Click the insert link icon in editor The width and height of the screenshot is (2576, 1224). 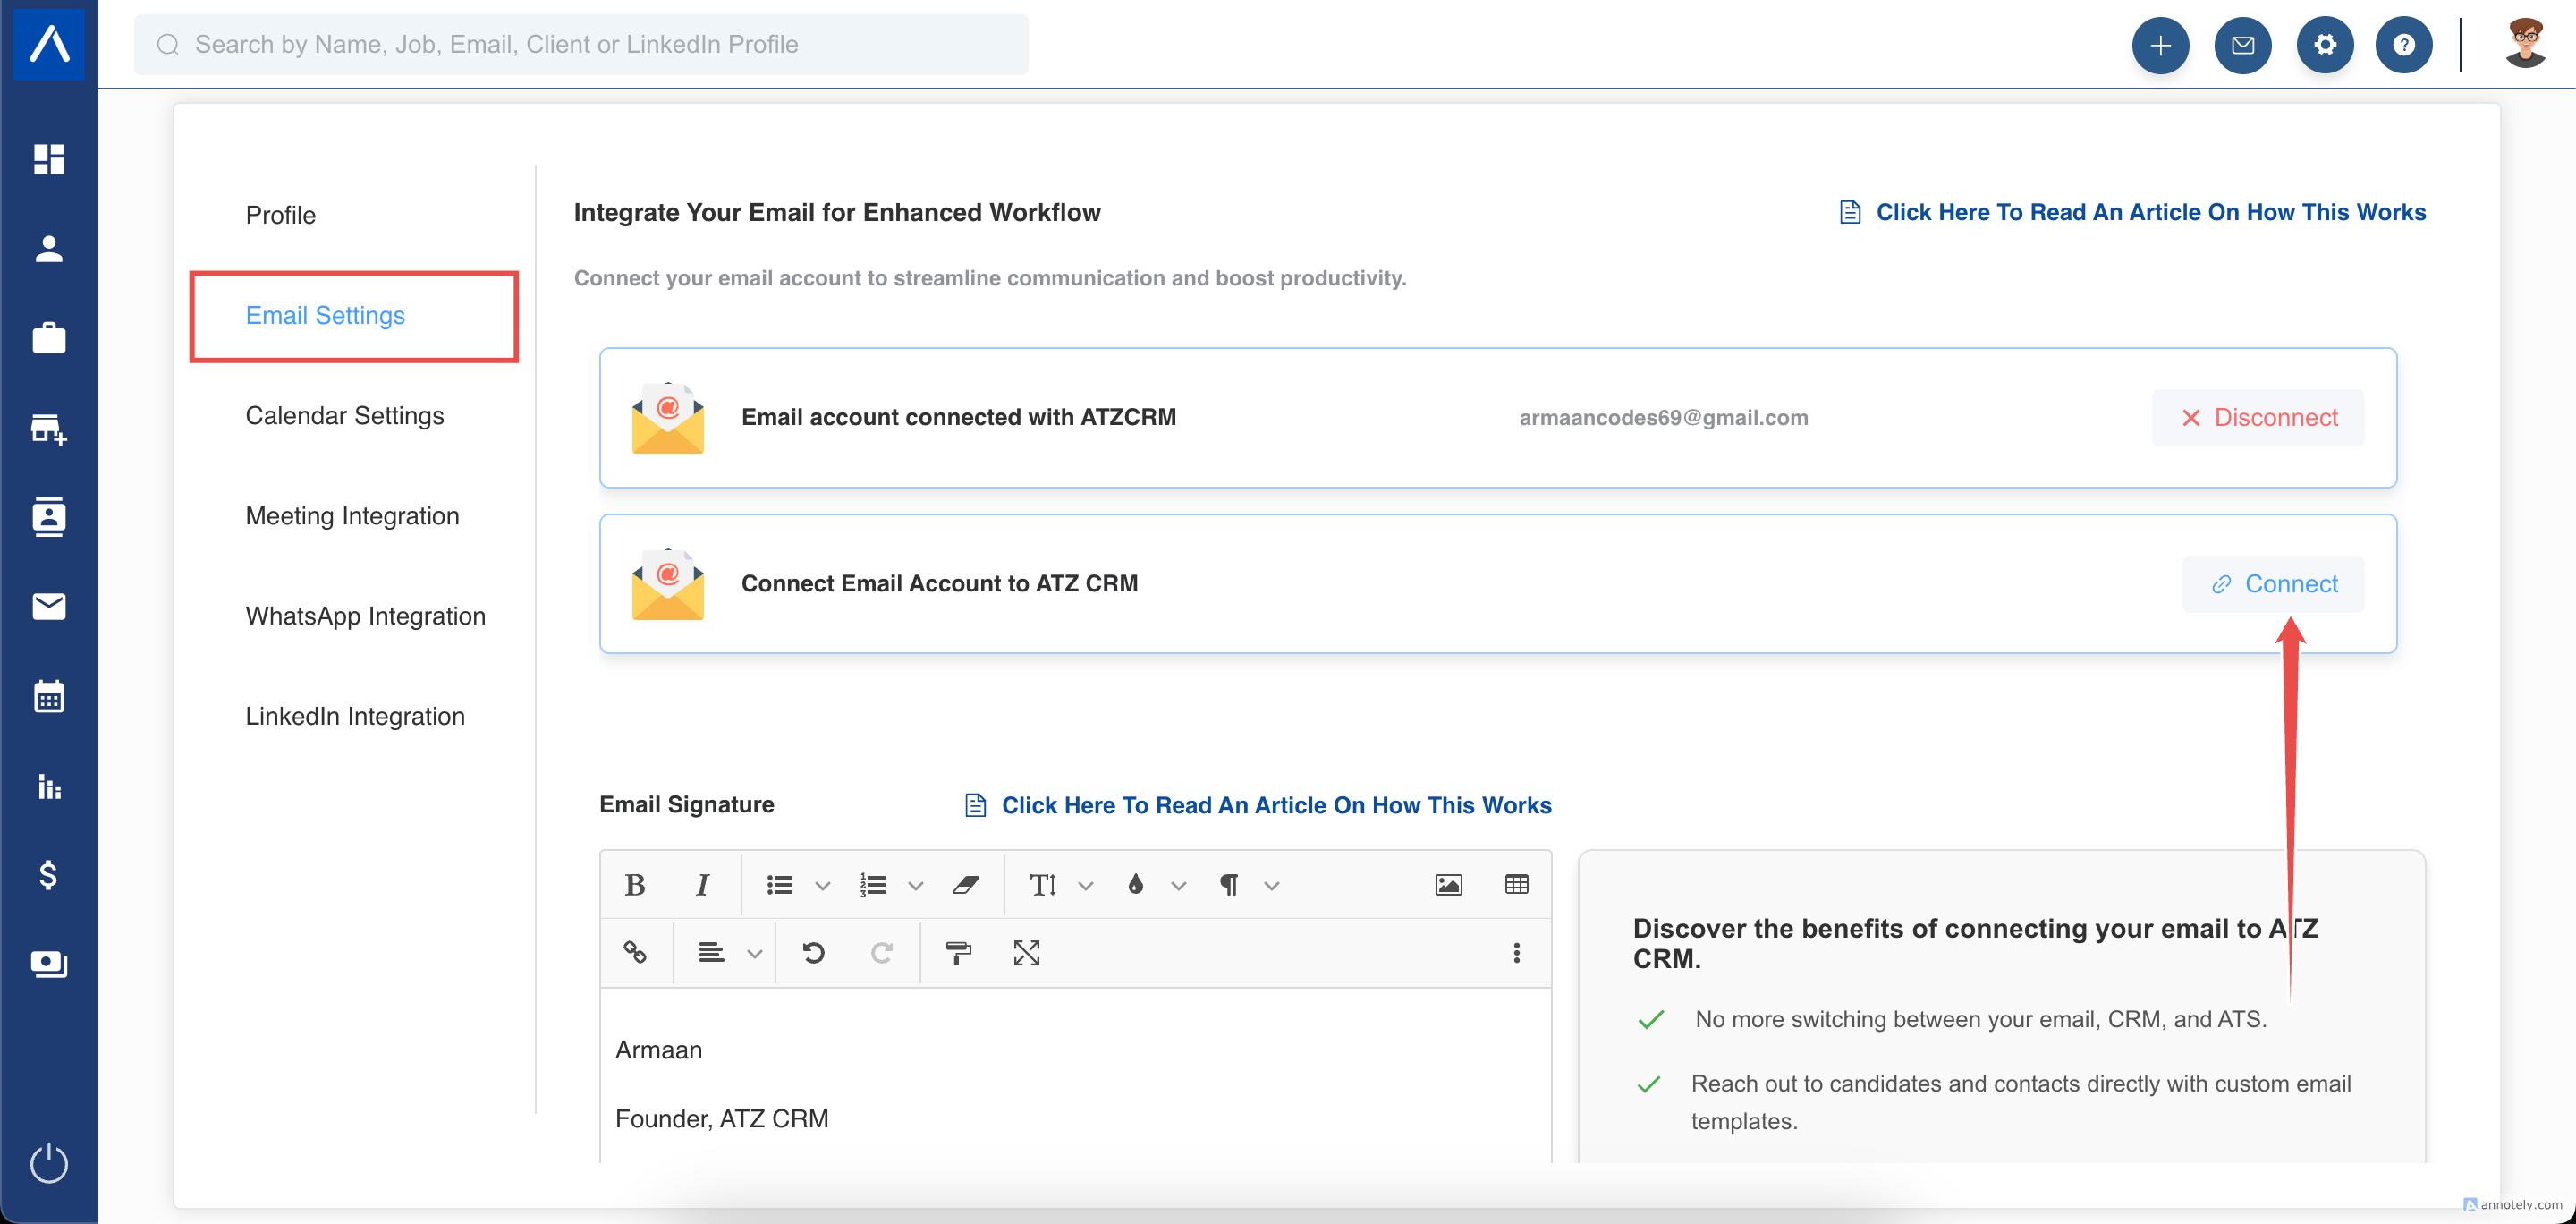[x=635, y=953]
